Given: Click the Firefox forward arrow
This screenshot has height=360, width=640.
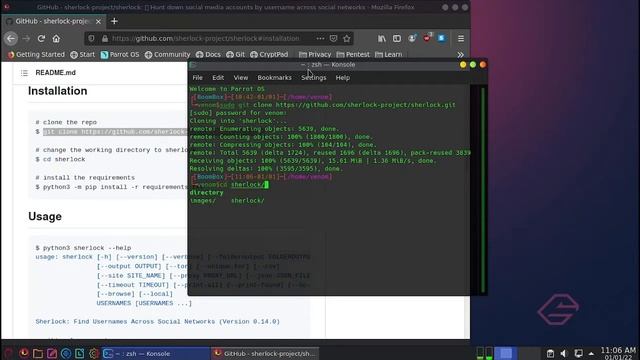Looking at the screenshot, I should 26,38.
